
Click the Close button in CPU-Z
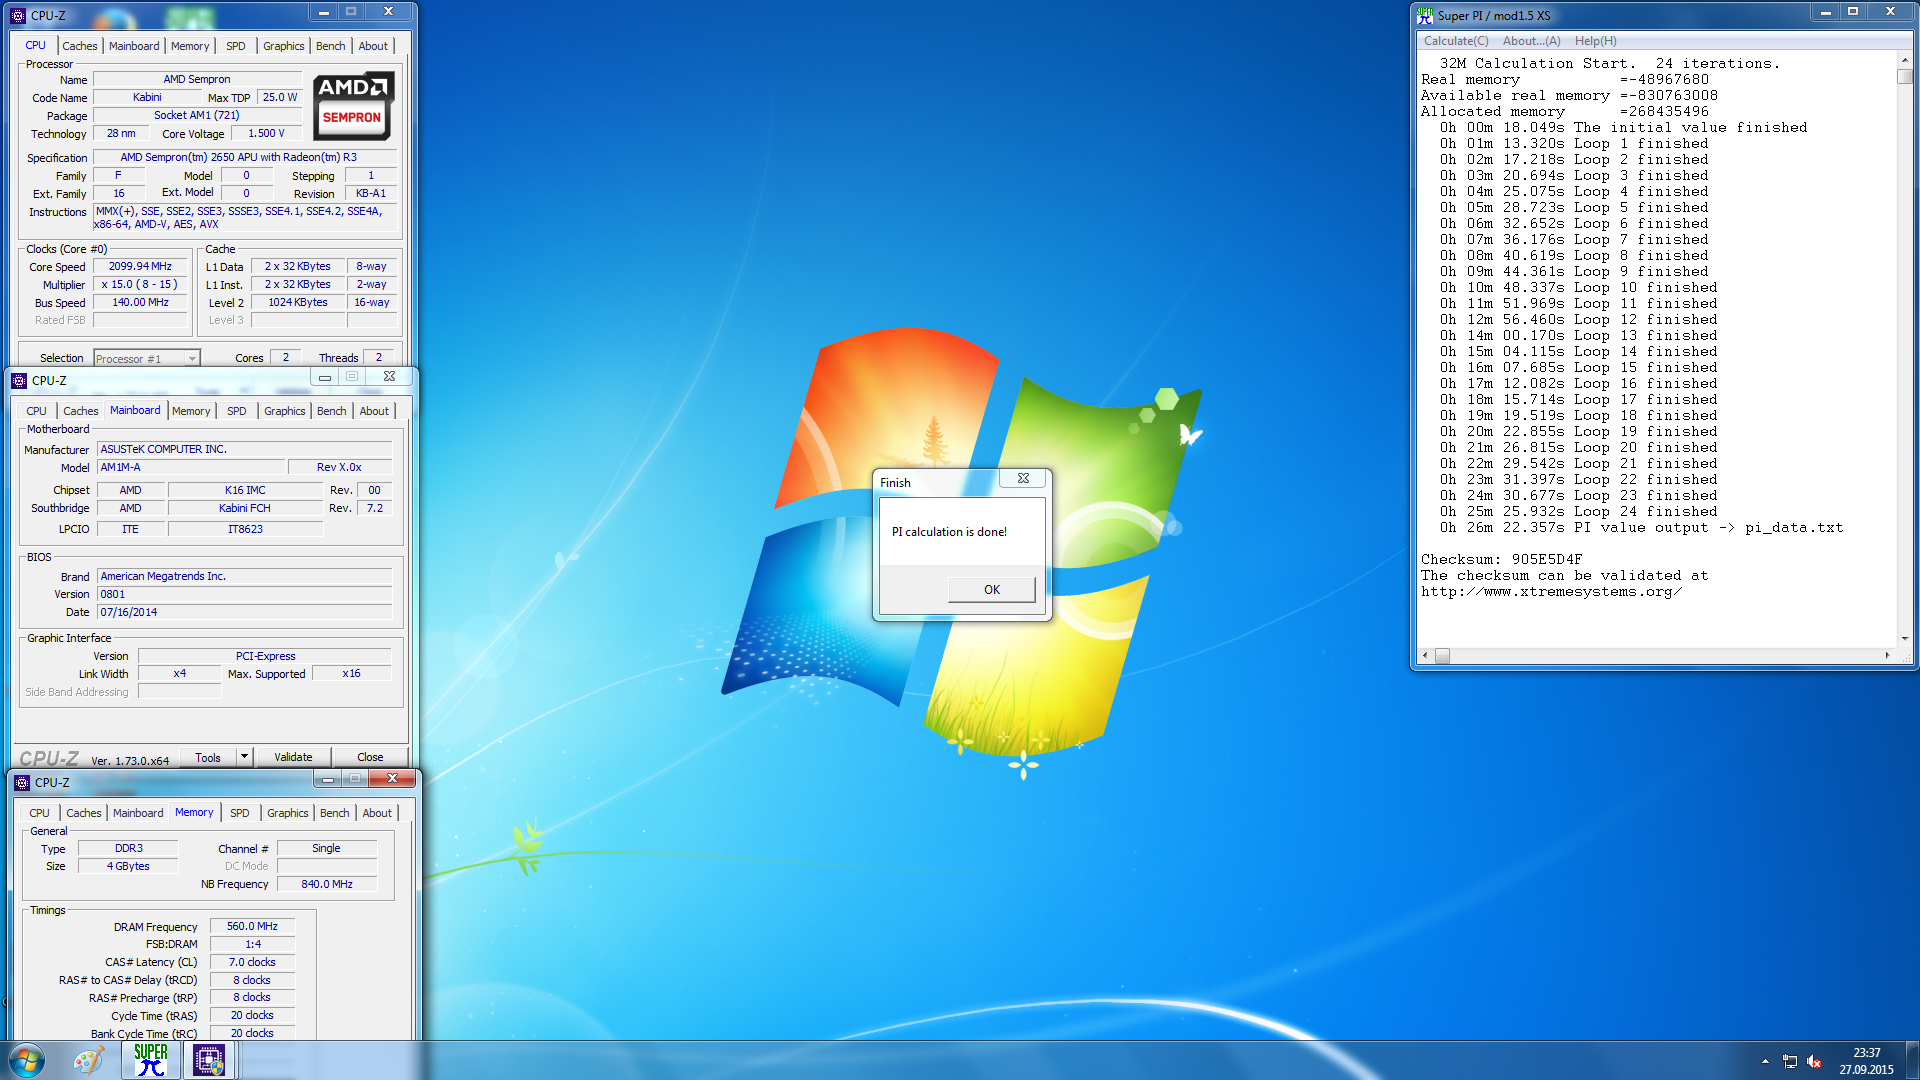point(370,757)
